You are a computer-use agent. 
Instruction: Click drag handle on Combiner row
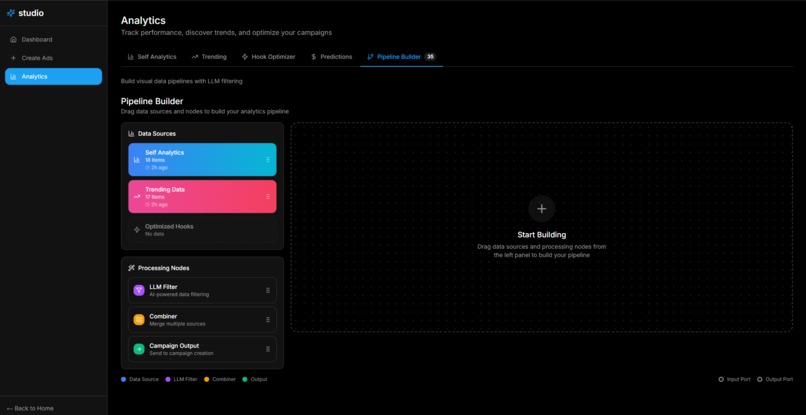click(x=268, y=320)
